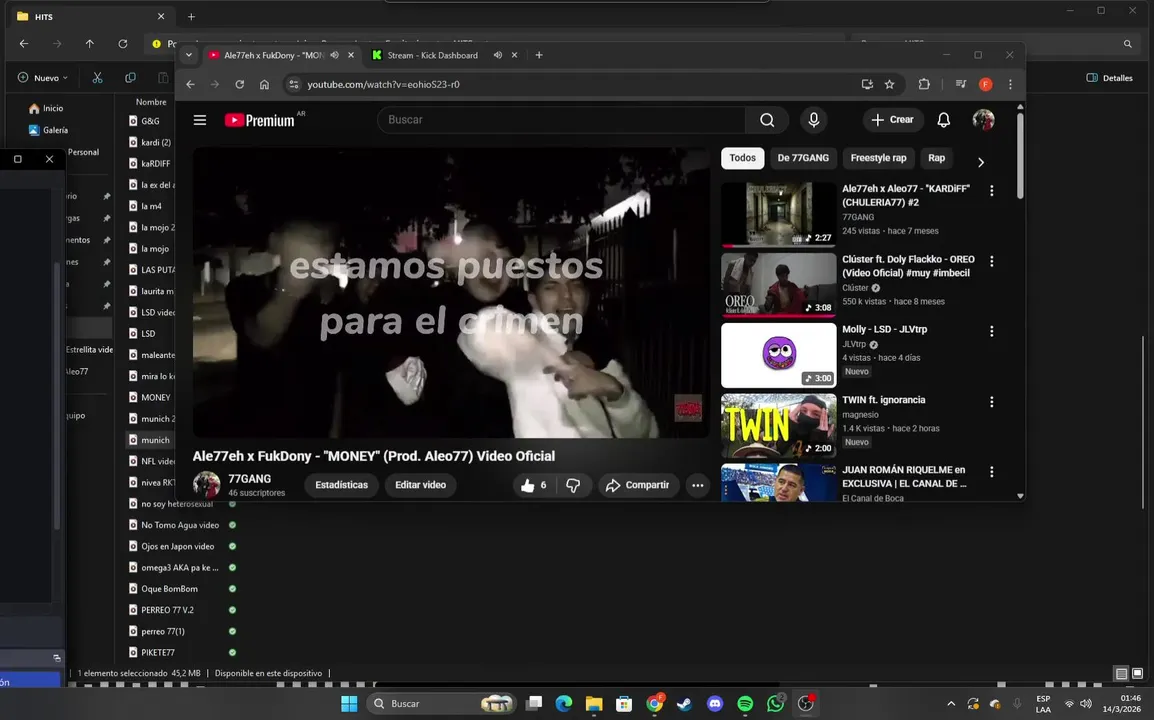This screenshot has width=1154, height=720.
Task: Mute the YouTube tab via speaker icon
Action: (x=334, y=55)
